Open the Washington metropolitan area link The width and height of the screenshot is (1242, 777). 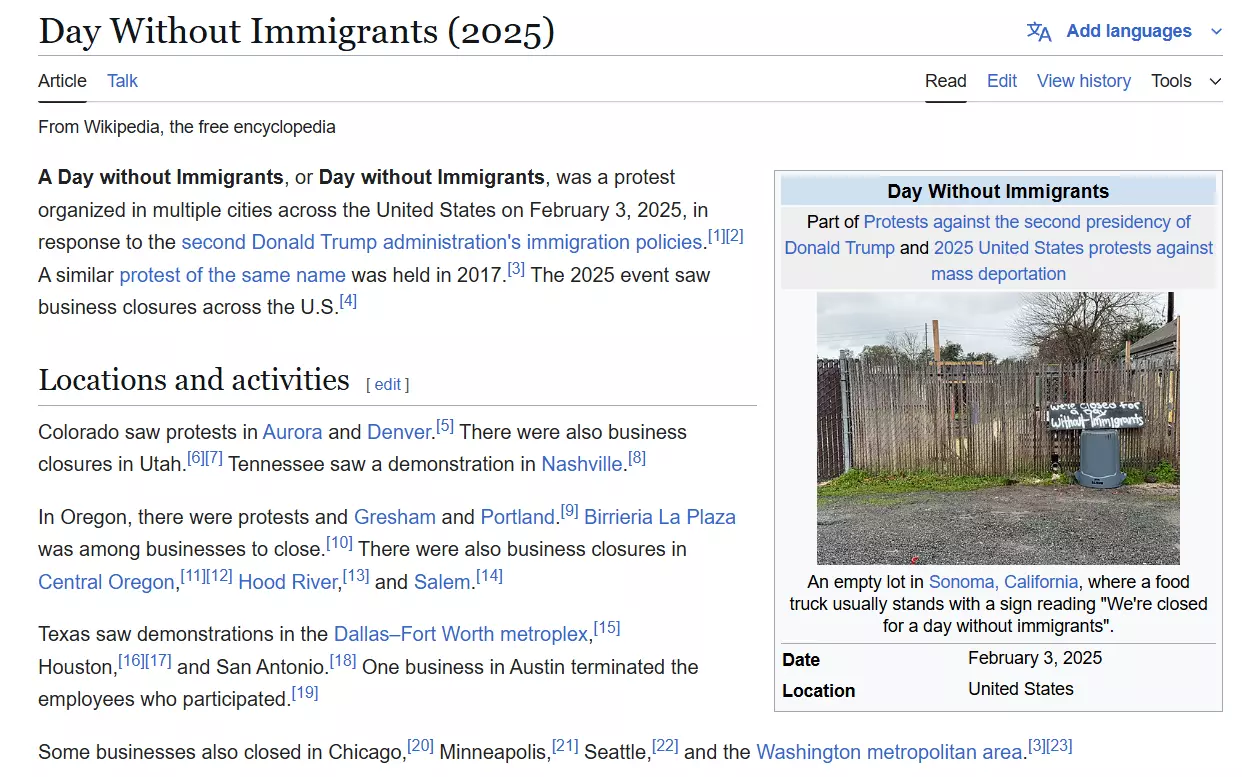[x=891, y=751]
